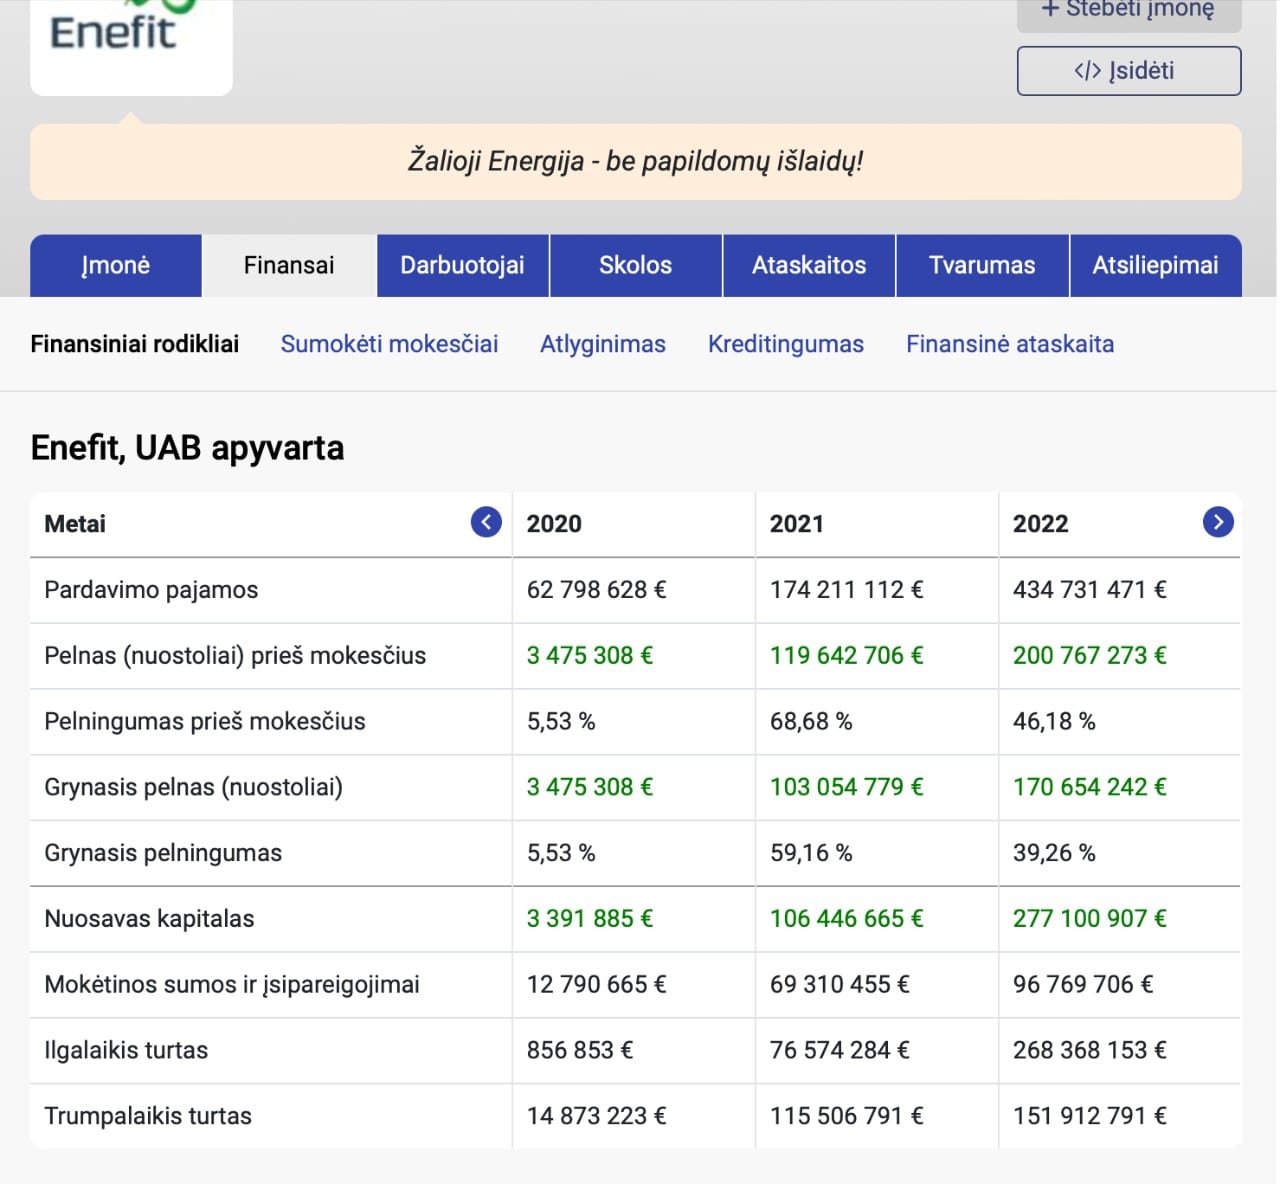Select the Pardavimo pajamos row label
1280x1184 pixels.
[x=151, y=590]
